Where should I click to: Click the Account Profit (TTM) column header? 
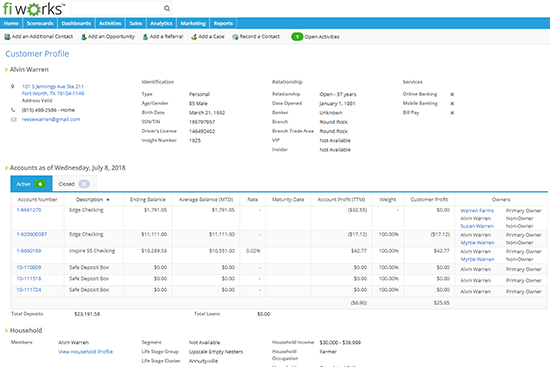click(x=341, y=199)
